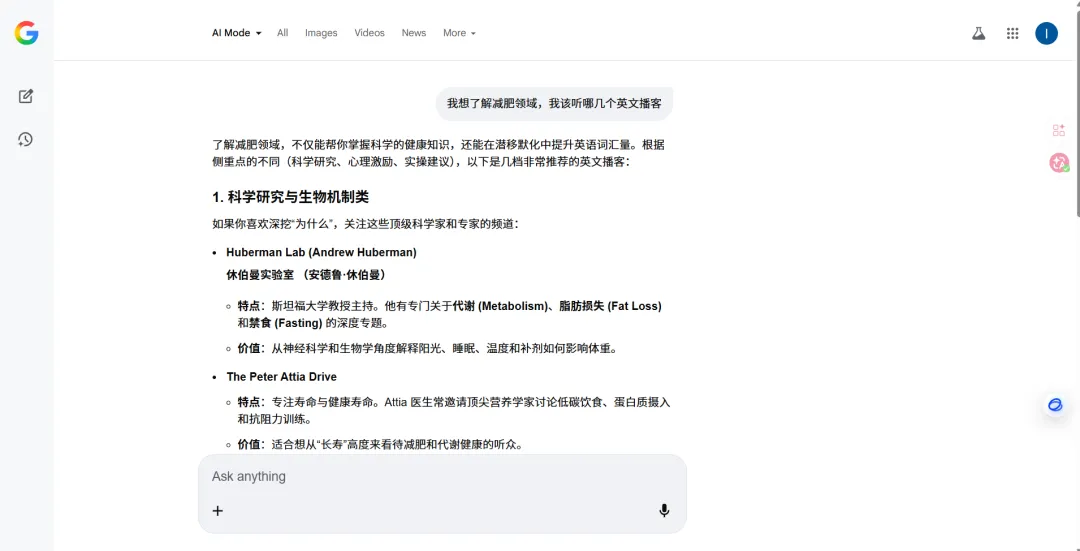
Task: Click the pink grid extension icon
Action: click(x=1058, y=130)
